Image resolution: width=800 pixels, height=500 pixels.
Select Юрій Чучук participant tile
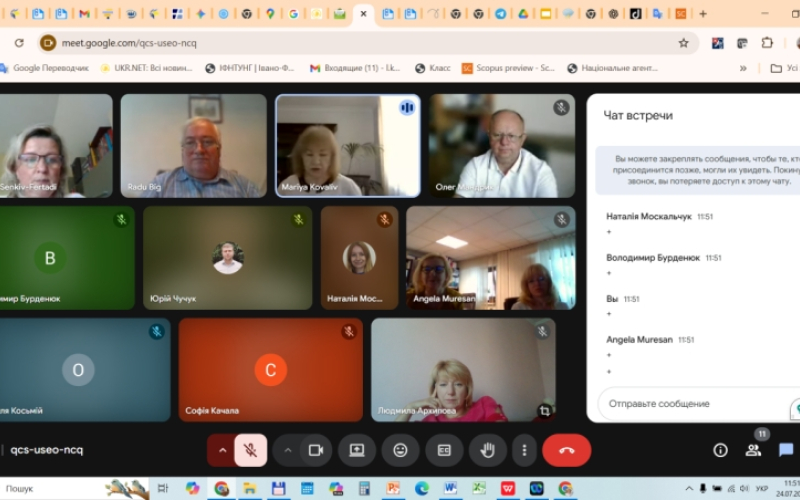(x=228, y=258)
